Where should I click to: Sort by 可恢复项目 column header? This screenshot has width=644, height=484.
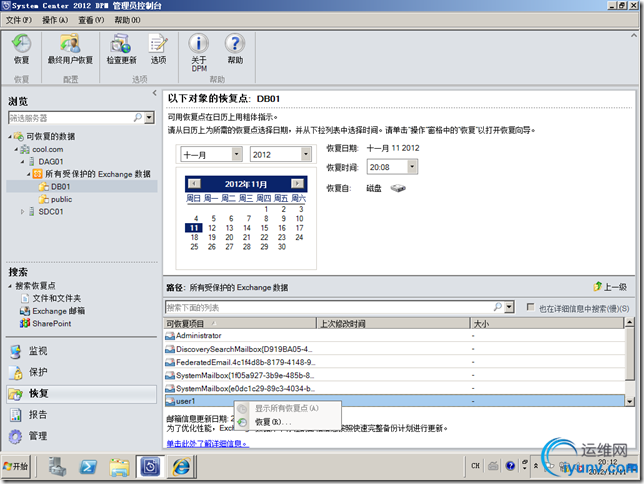[x=240, y=324]
